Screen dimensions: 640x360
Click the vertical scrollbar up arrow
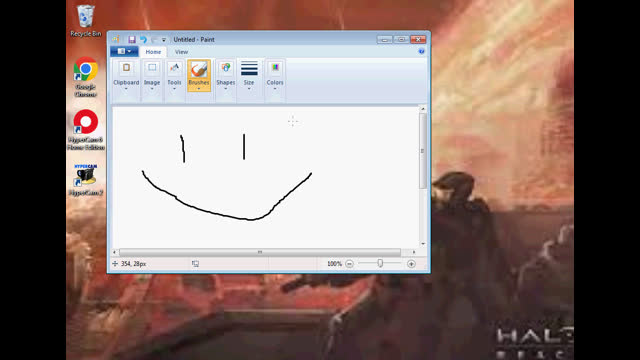[423, 109]
